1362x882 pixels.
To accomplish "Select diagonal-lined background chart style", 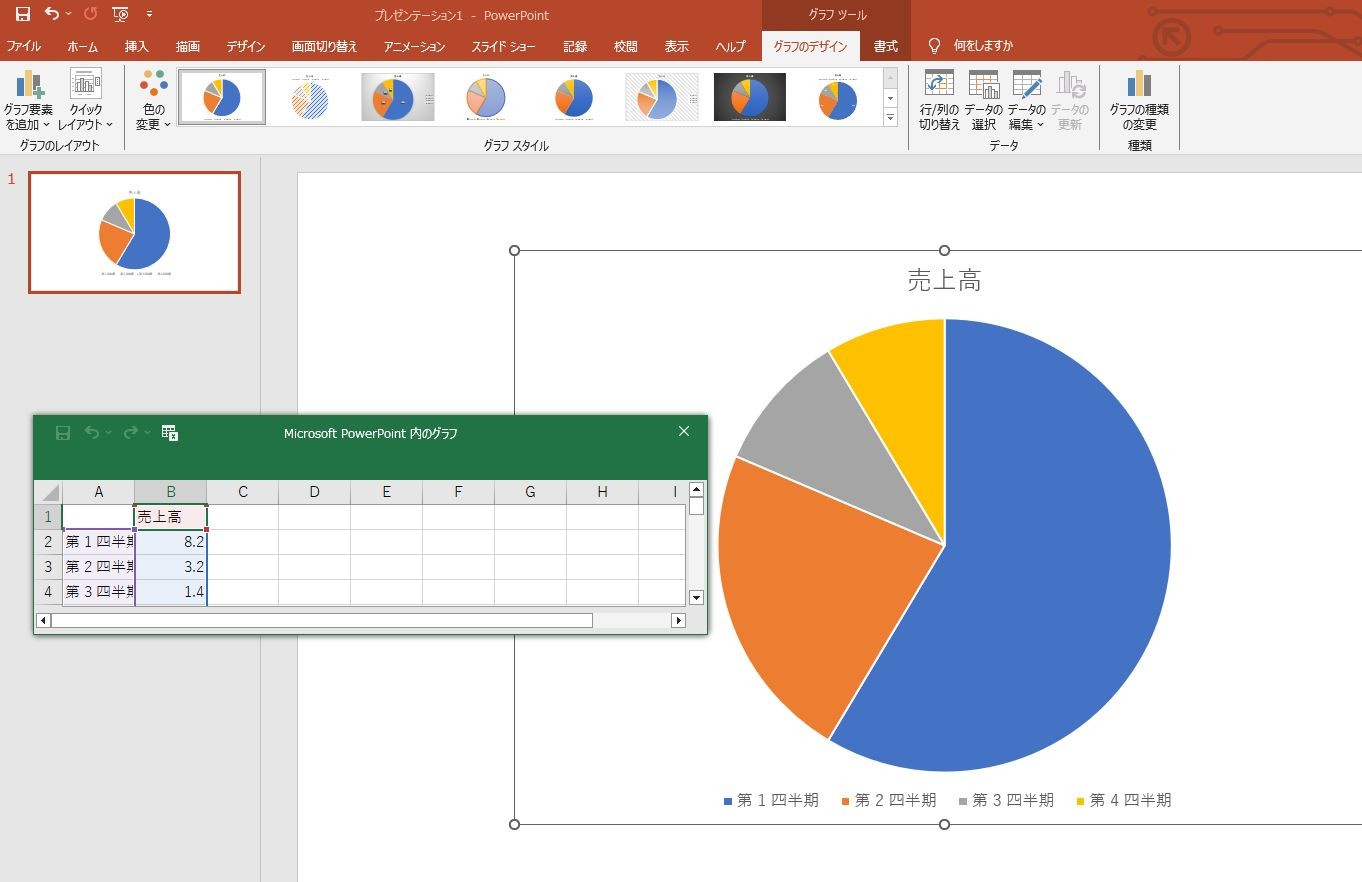I will point(662,96).
